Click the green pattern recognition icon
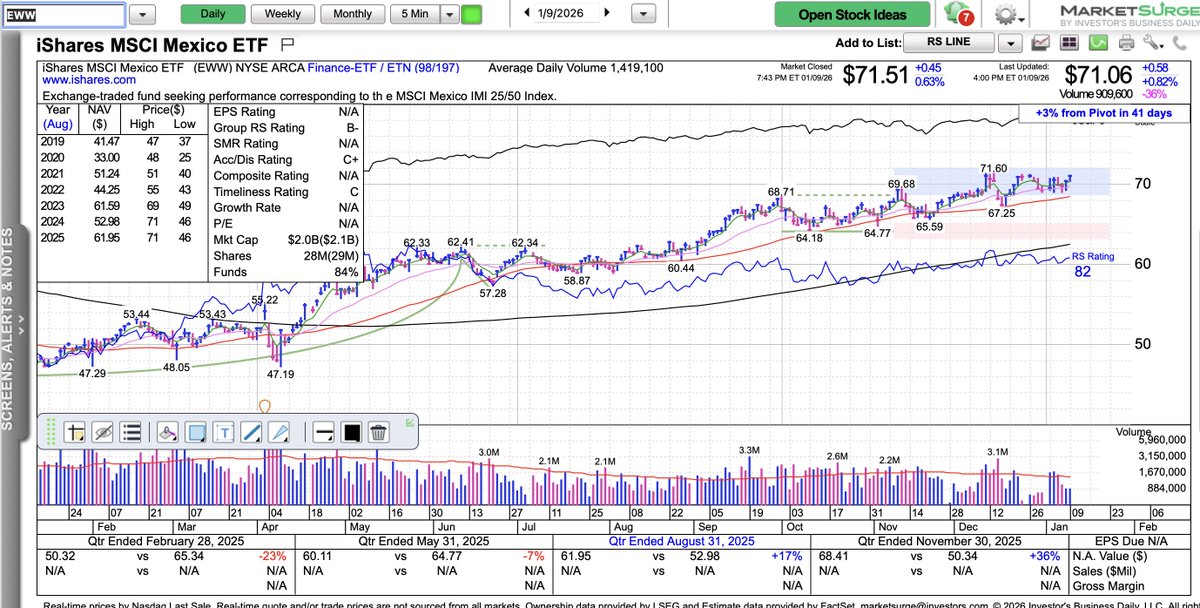Viewport: 1200px width, 608px height. [1098, 43]
